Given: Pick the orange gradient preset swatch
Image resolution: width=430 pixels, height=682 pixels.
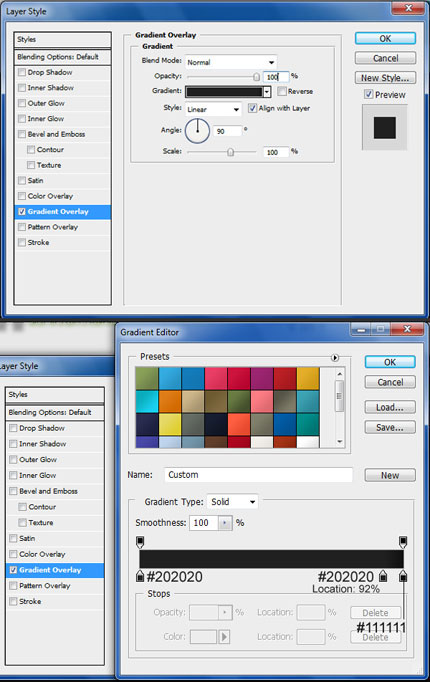Looking at the screenshot, I should (x=170, y=401).
